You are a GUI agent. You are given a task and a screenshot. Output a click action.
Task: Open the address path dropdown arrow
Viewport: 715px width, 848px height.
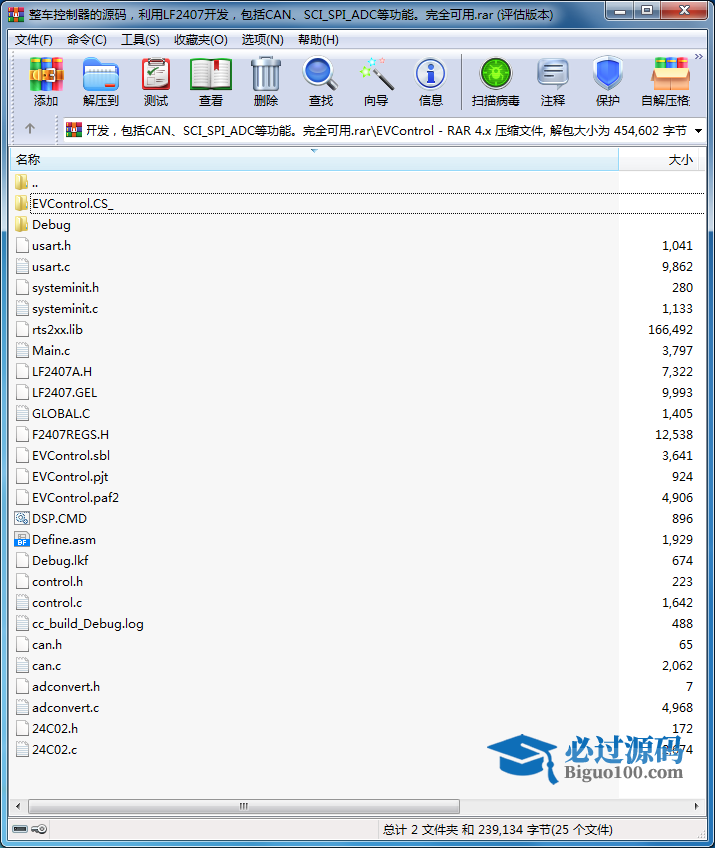click(x=698, y=131)
